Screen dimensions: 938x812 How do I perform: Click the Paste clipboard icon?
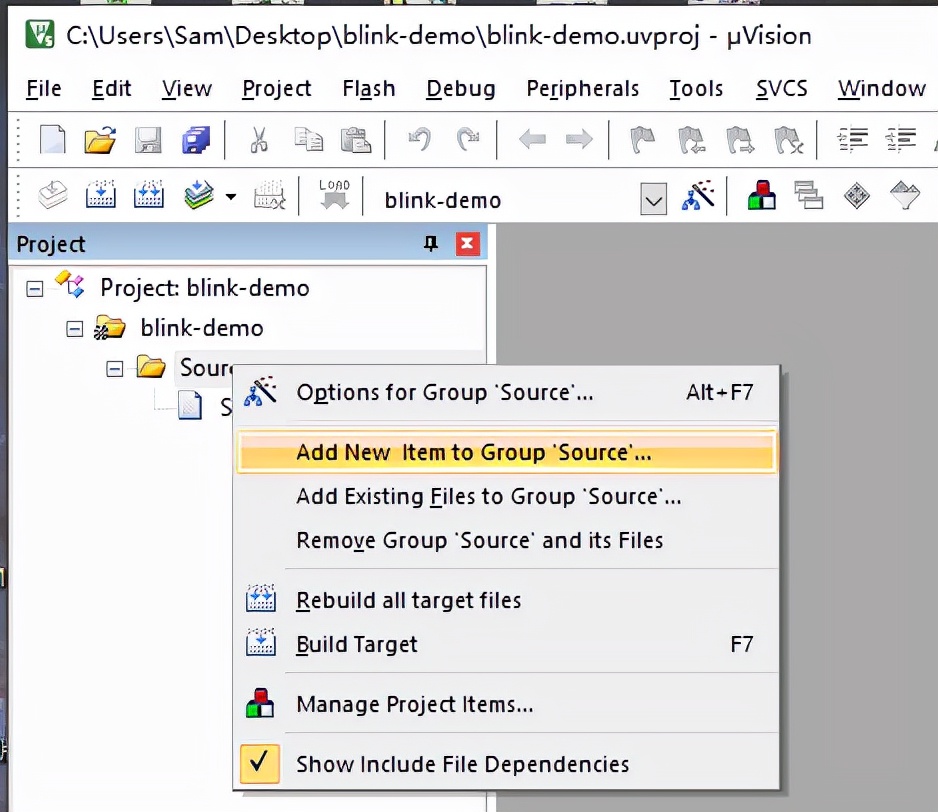[356, 139]
